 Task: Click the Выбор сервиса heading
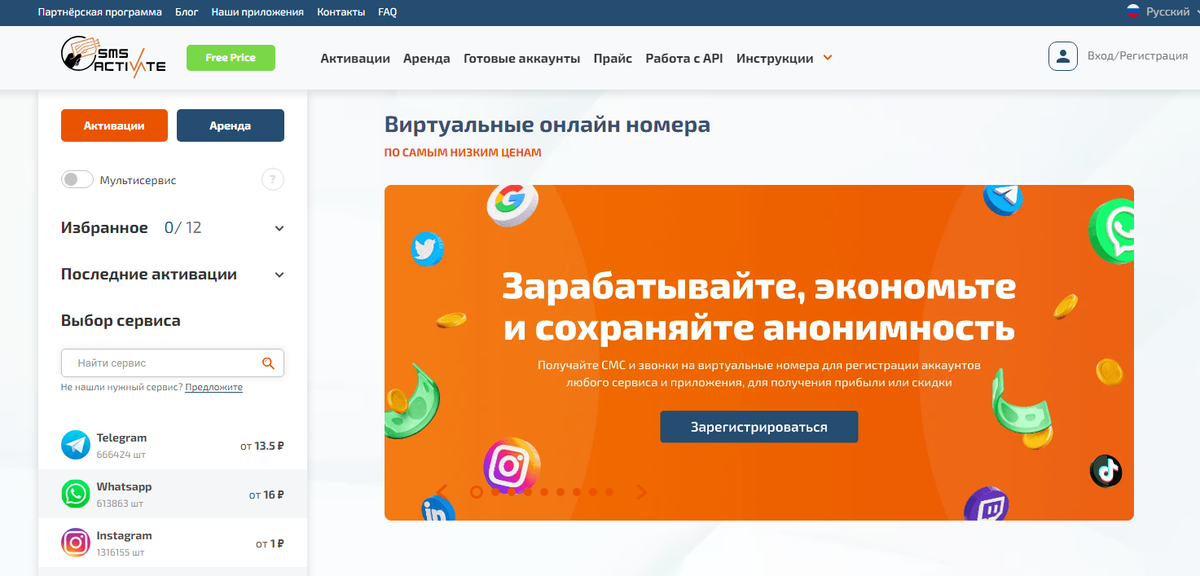[x=121, y=321]
